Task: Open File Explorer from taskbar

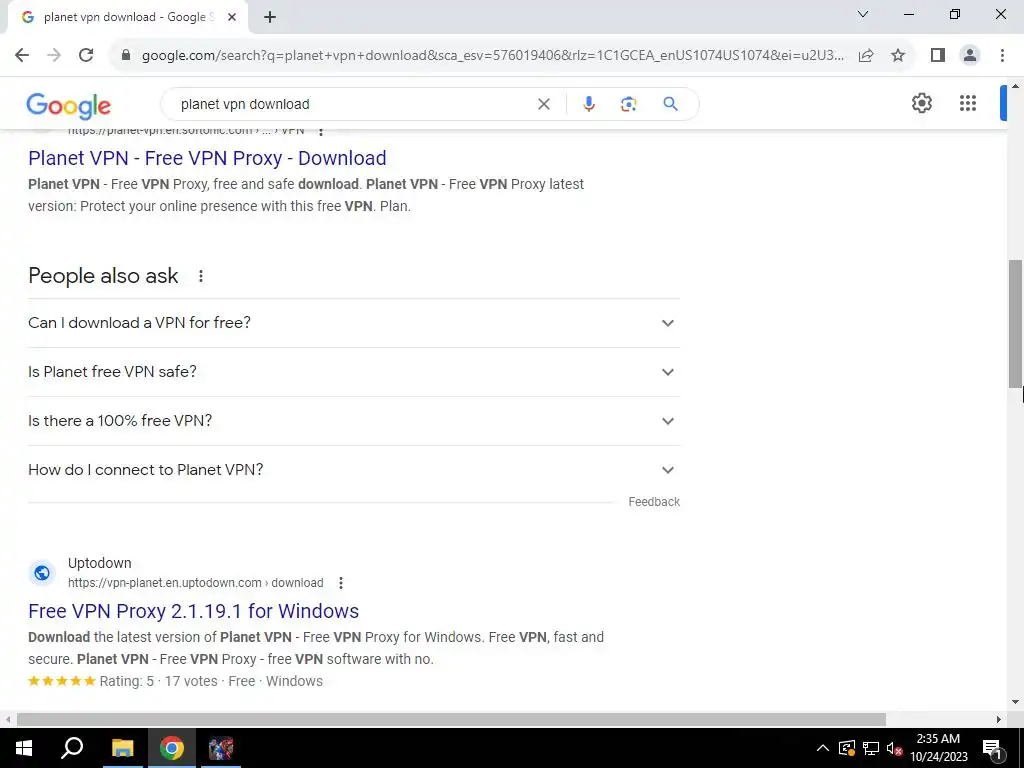Action: point(122,748)
